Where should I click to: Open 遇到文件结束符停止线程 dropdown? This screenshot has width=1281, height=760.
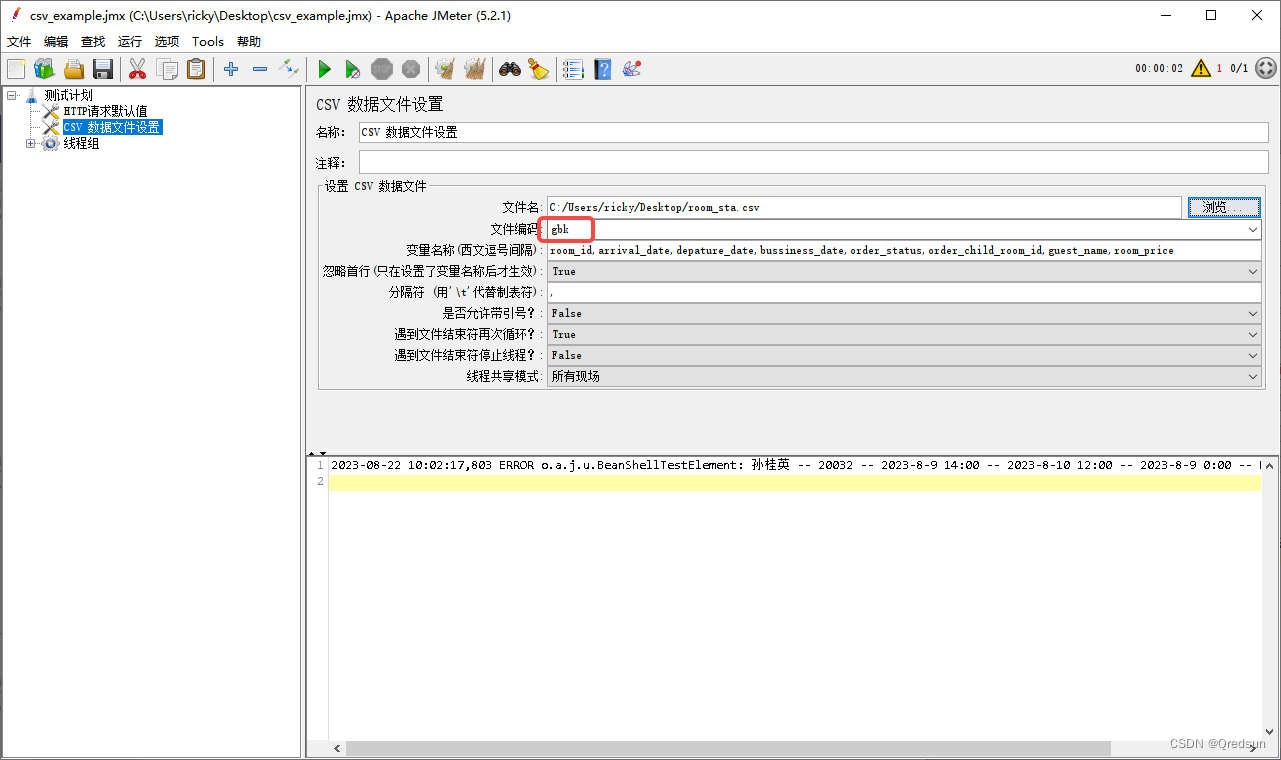click(x=904, y=355)
